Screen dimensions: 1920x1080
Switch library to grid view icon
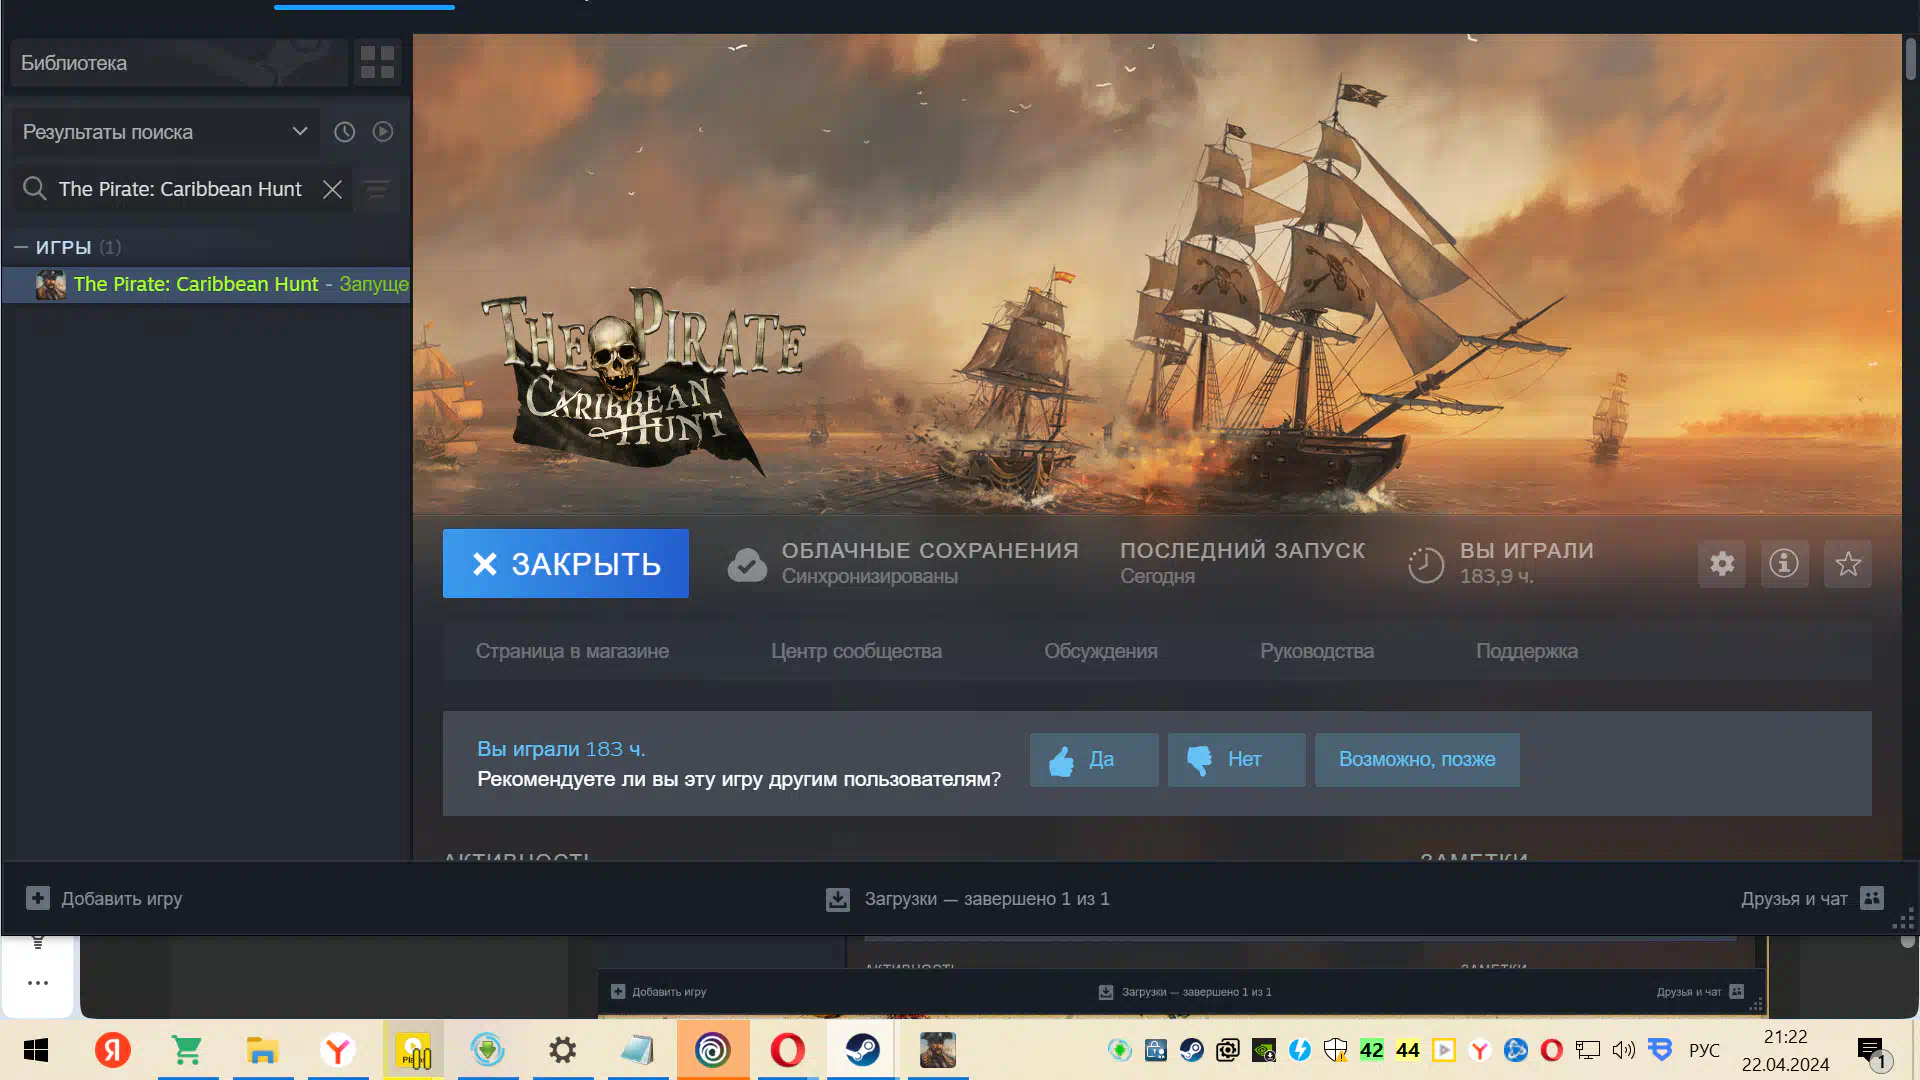(x=377, y=62)
